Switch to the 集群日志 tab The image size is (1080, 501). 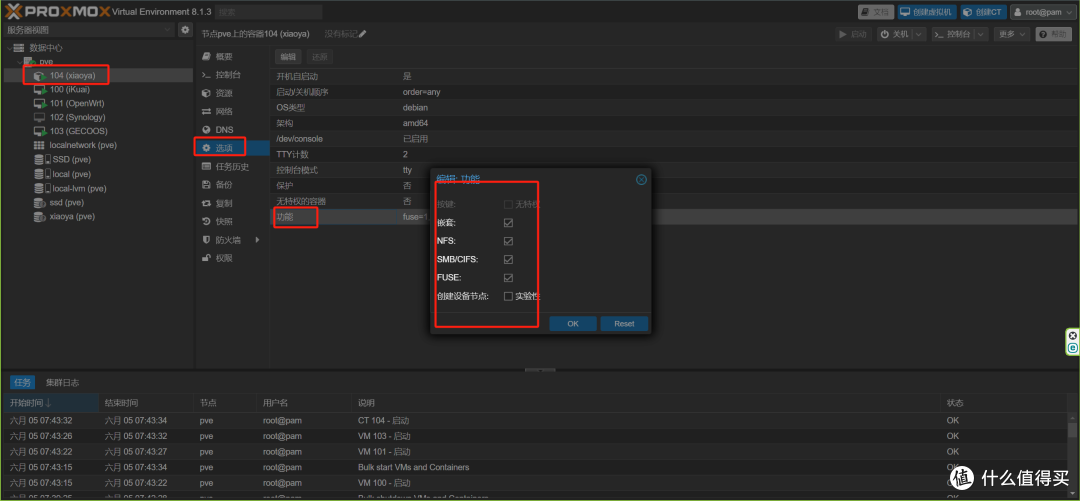coord(62,382)
